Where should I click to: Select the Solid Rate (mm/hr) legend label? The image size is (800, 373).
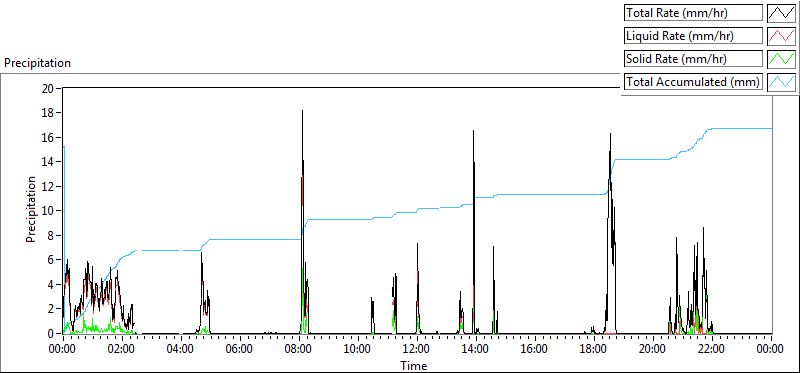click(693, 59)
